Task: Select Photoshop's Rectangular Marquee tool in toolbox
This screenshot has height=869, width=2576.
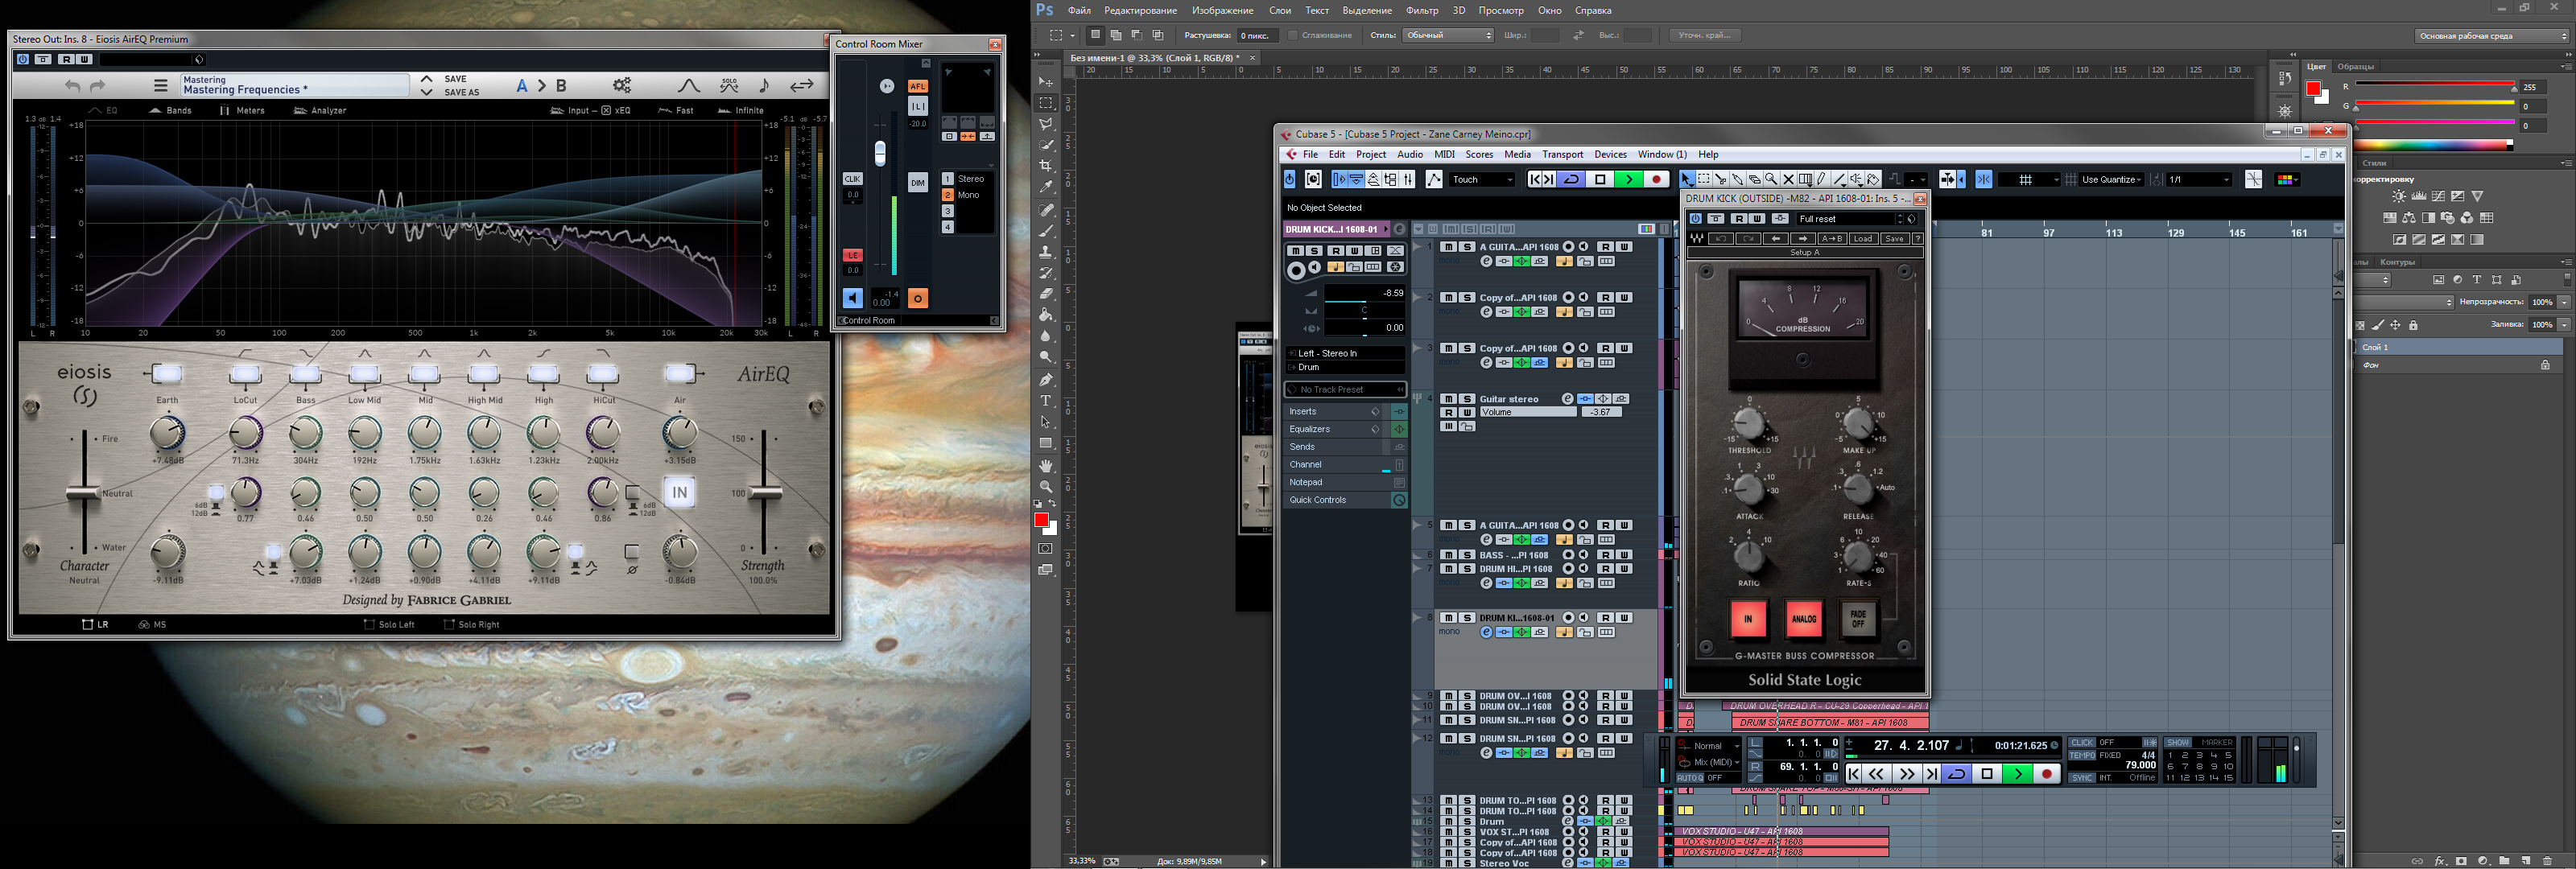Action: [1046, 104]
